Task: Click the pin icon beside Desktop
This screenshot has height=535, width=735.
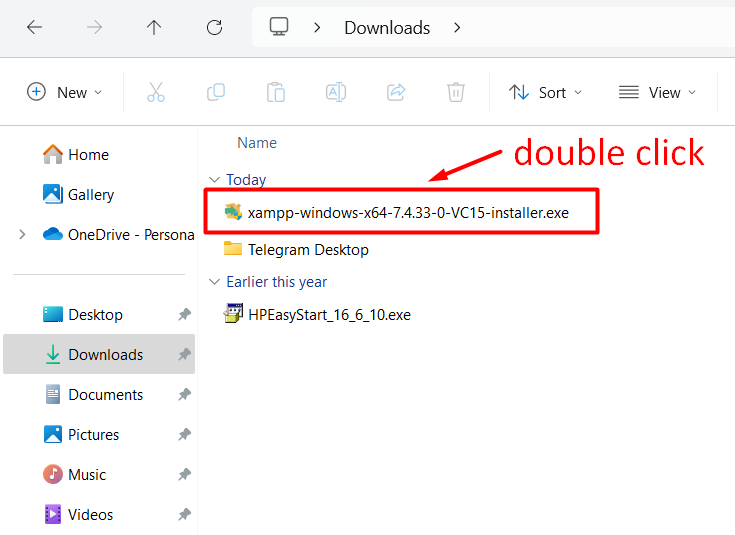Action: coord(184,314)
